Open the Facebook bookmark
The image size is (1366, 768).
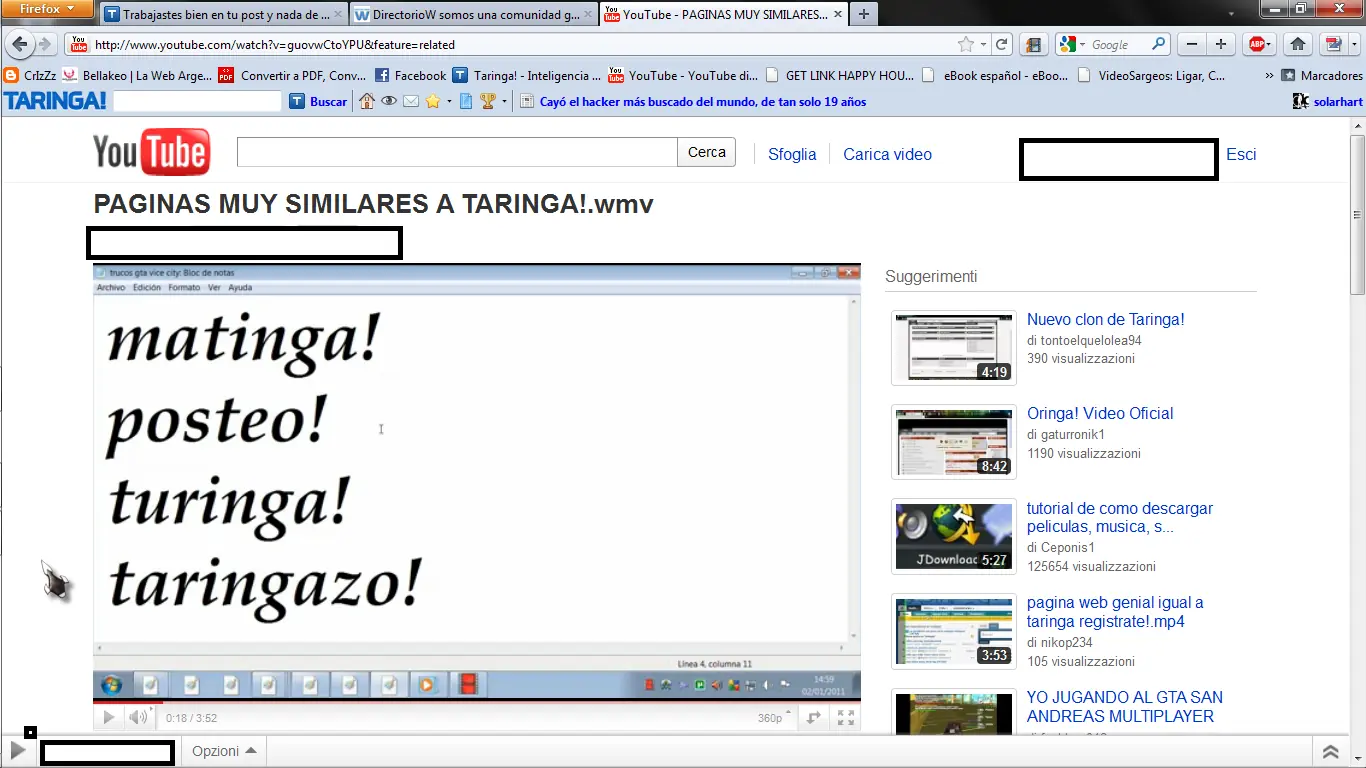[411, 75]
